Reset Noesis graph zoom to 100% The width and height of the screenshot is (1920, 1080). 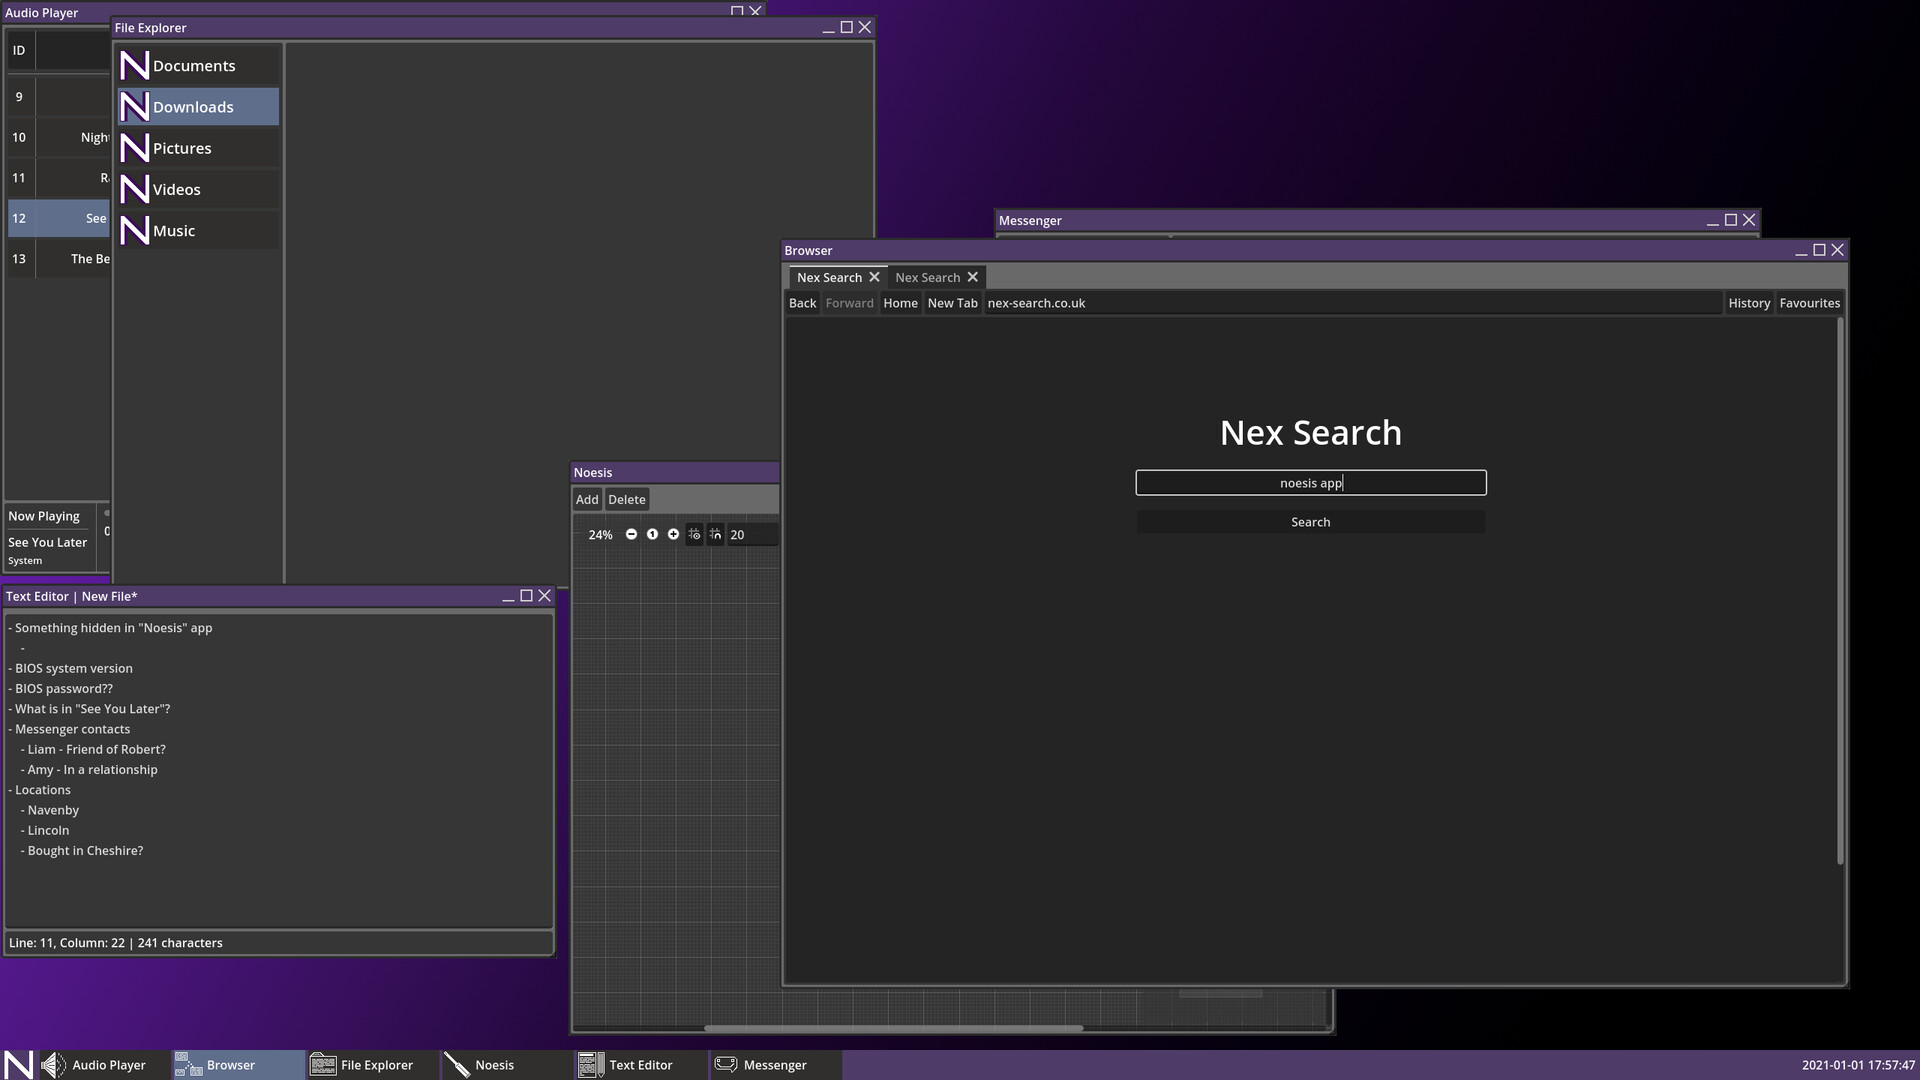[x=652, y=534]
